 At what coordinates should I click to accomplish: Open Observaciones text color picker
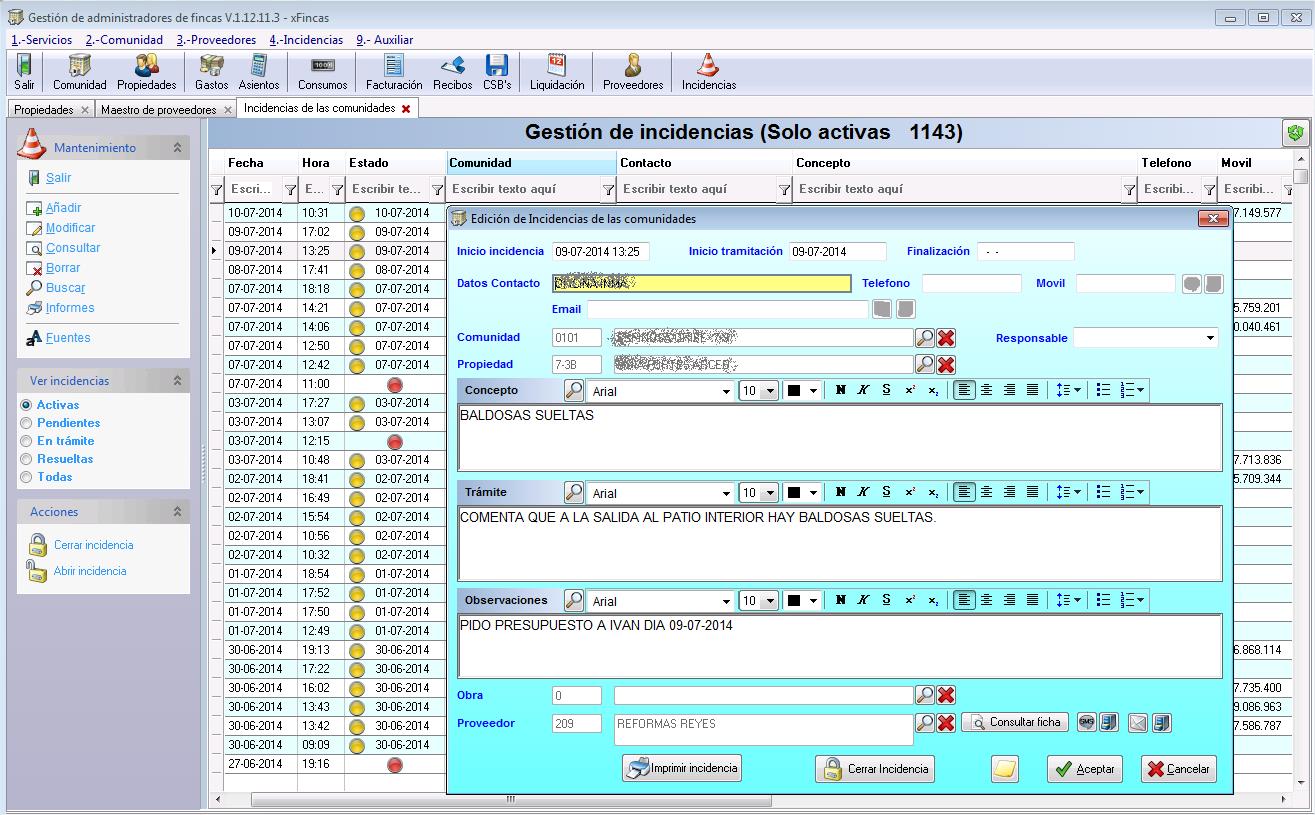pyautogui.click(x=802, y=601)
